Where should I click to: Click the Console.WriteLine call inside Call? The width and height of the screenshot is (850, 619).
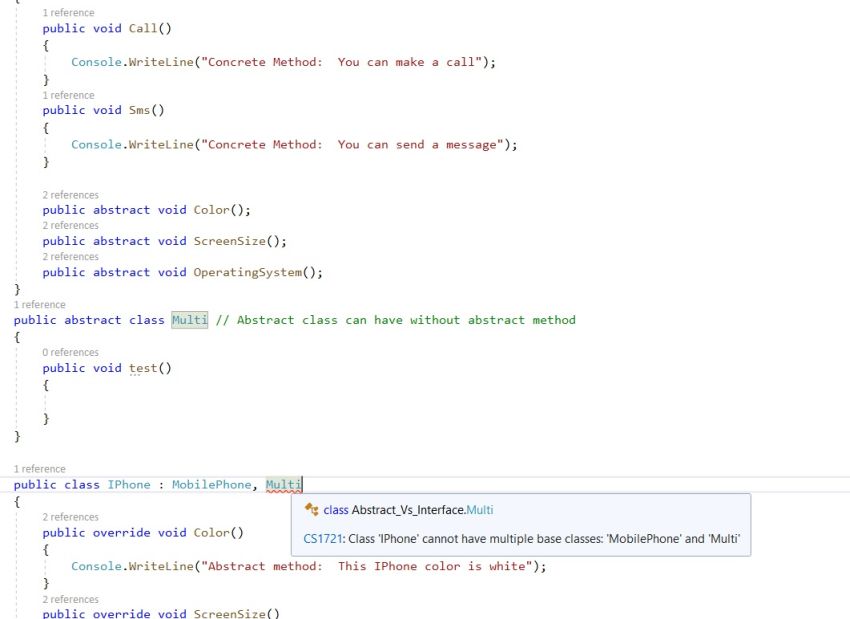coord(130,61)
